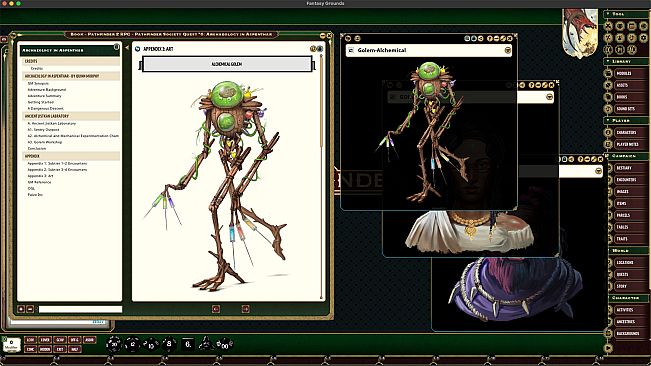
Task: Collapse the Player sidebar section
Action: click(626, 120)
